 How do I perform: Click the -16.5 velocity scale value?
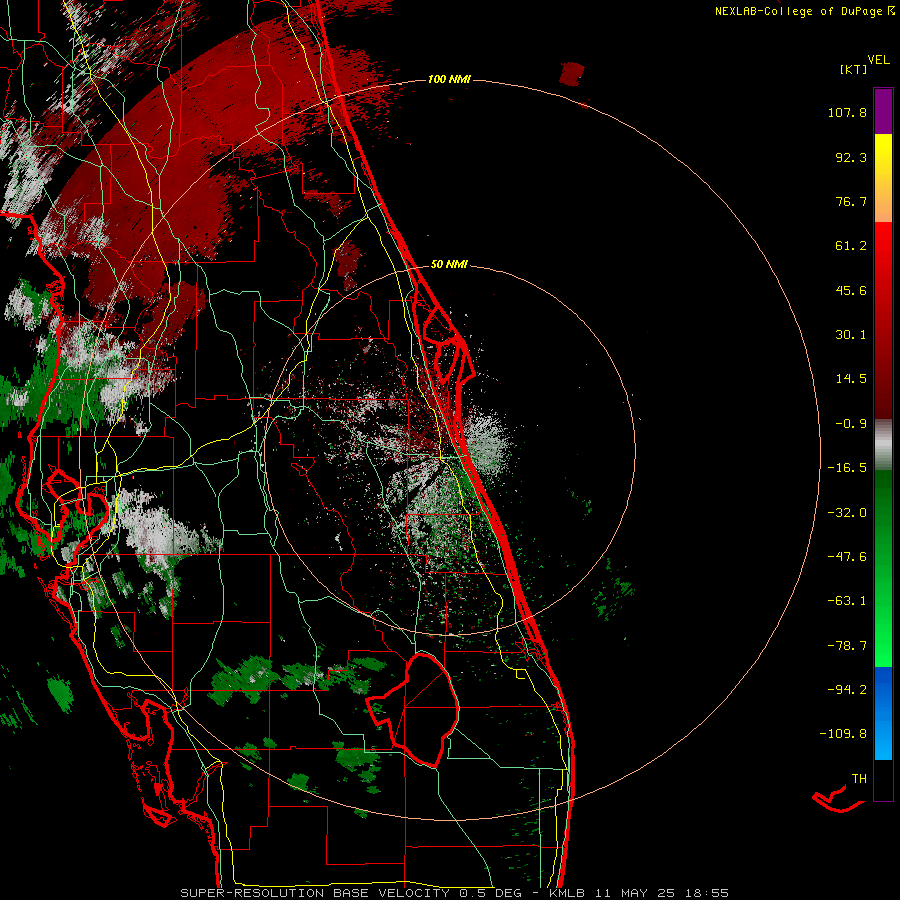pos(847,468)
